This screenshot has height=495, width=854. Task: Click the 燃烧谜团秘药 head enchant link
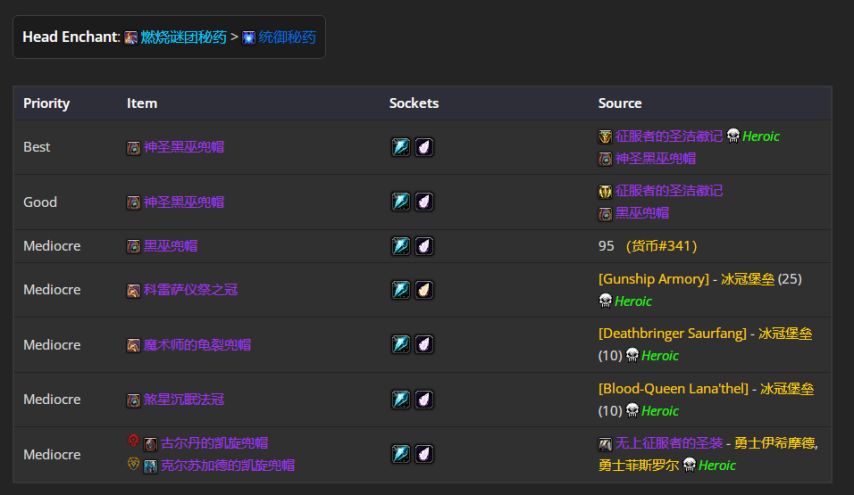(x=184, y=37)
